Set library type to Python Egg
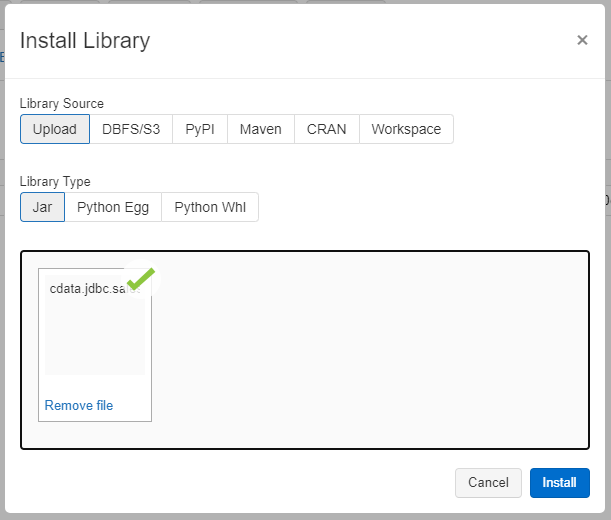Image resolution: width=611 pixels, height=520 pixels. (113, 207)
